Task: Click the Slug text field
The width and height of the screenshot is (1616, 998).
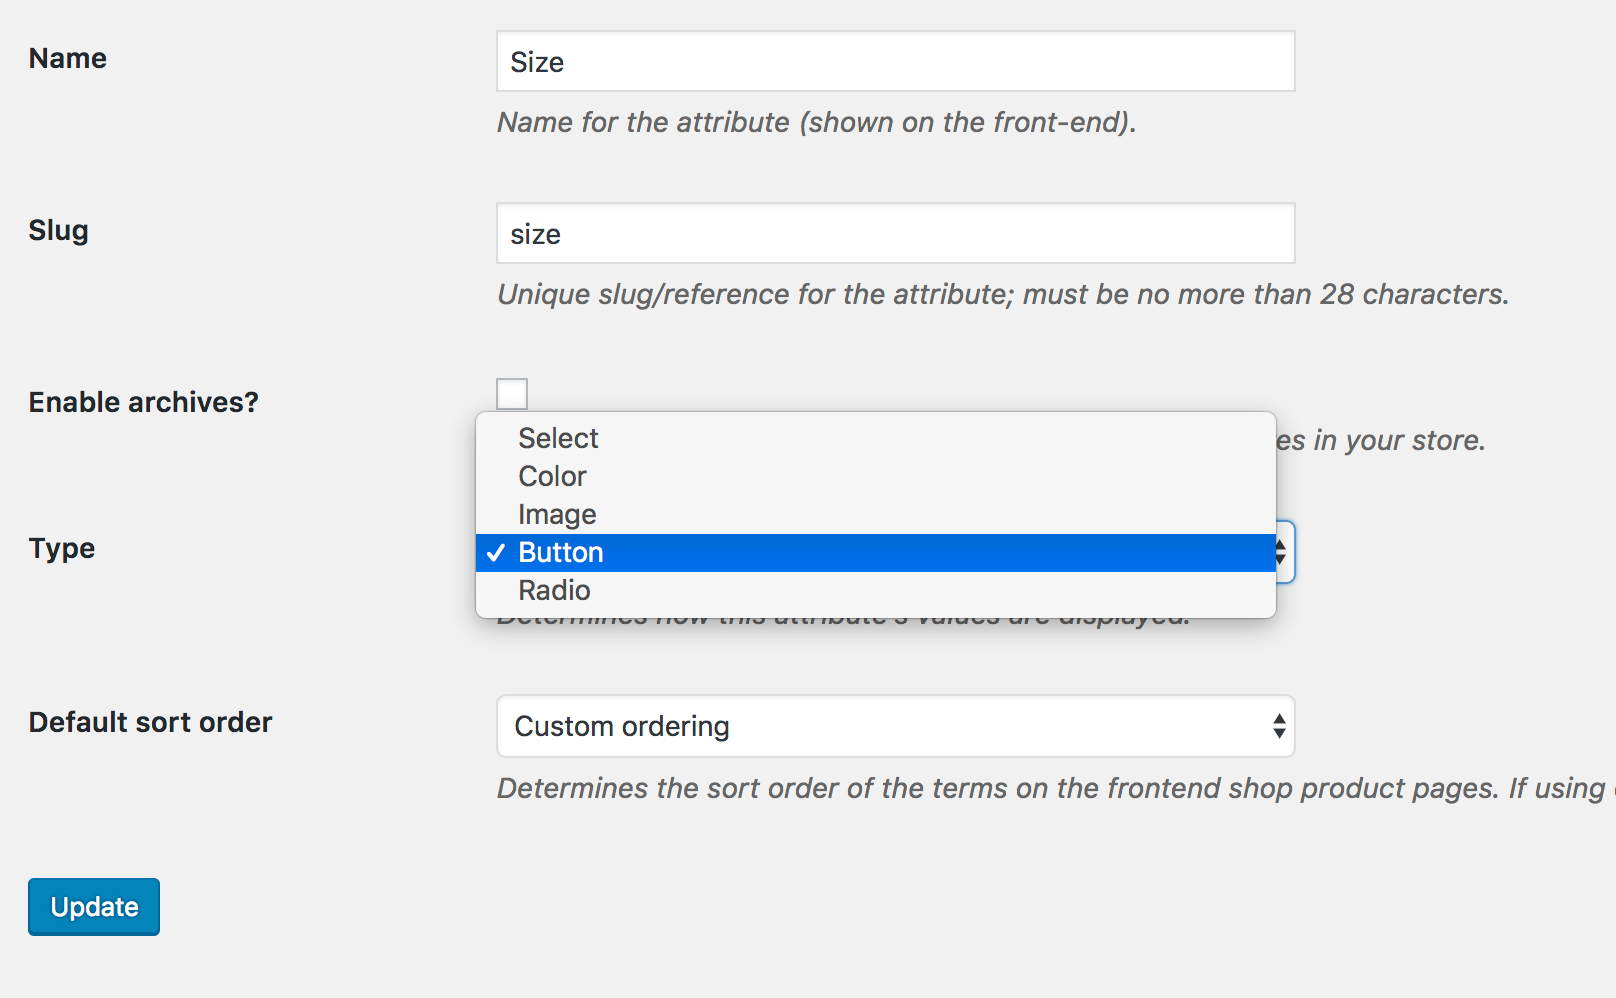Action: (x=895, y=233)
